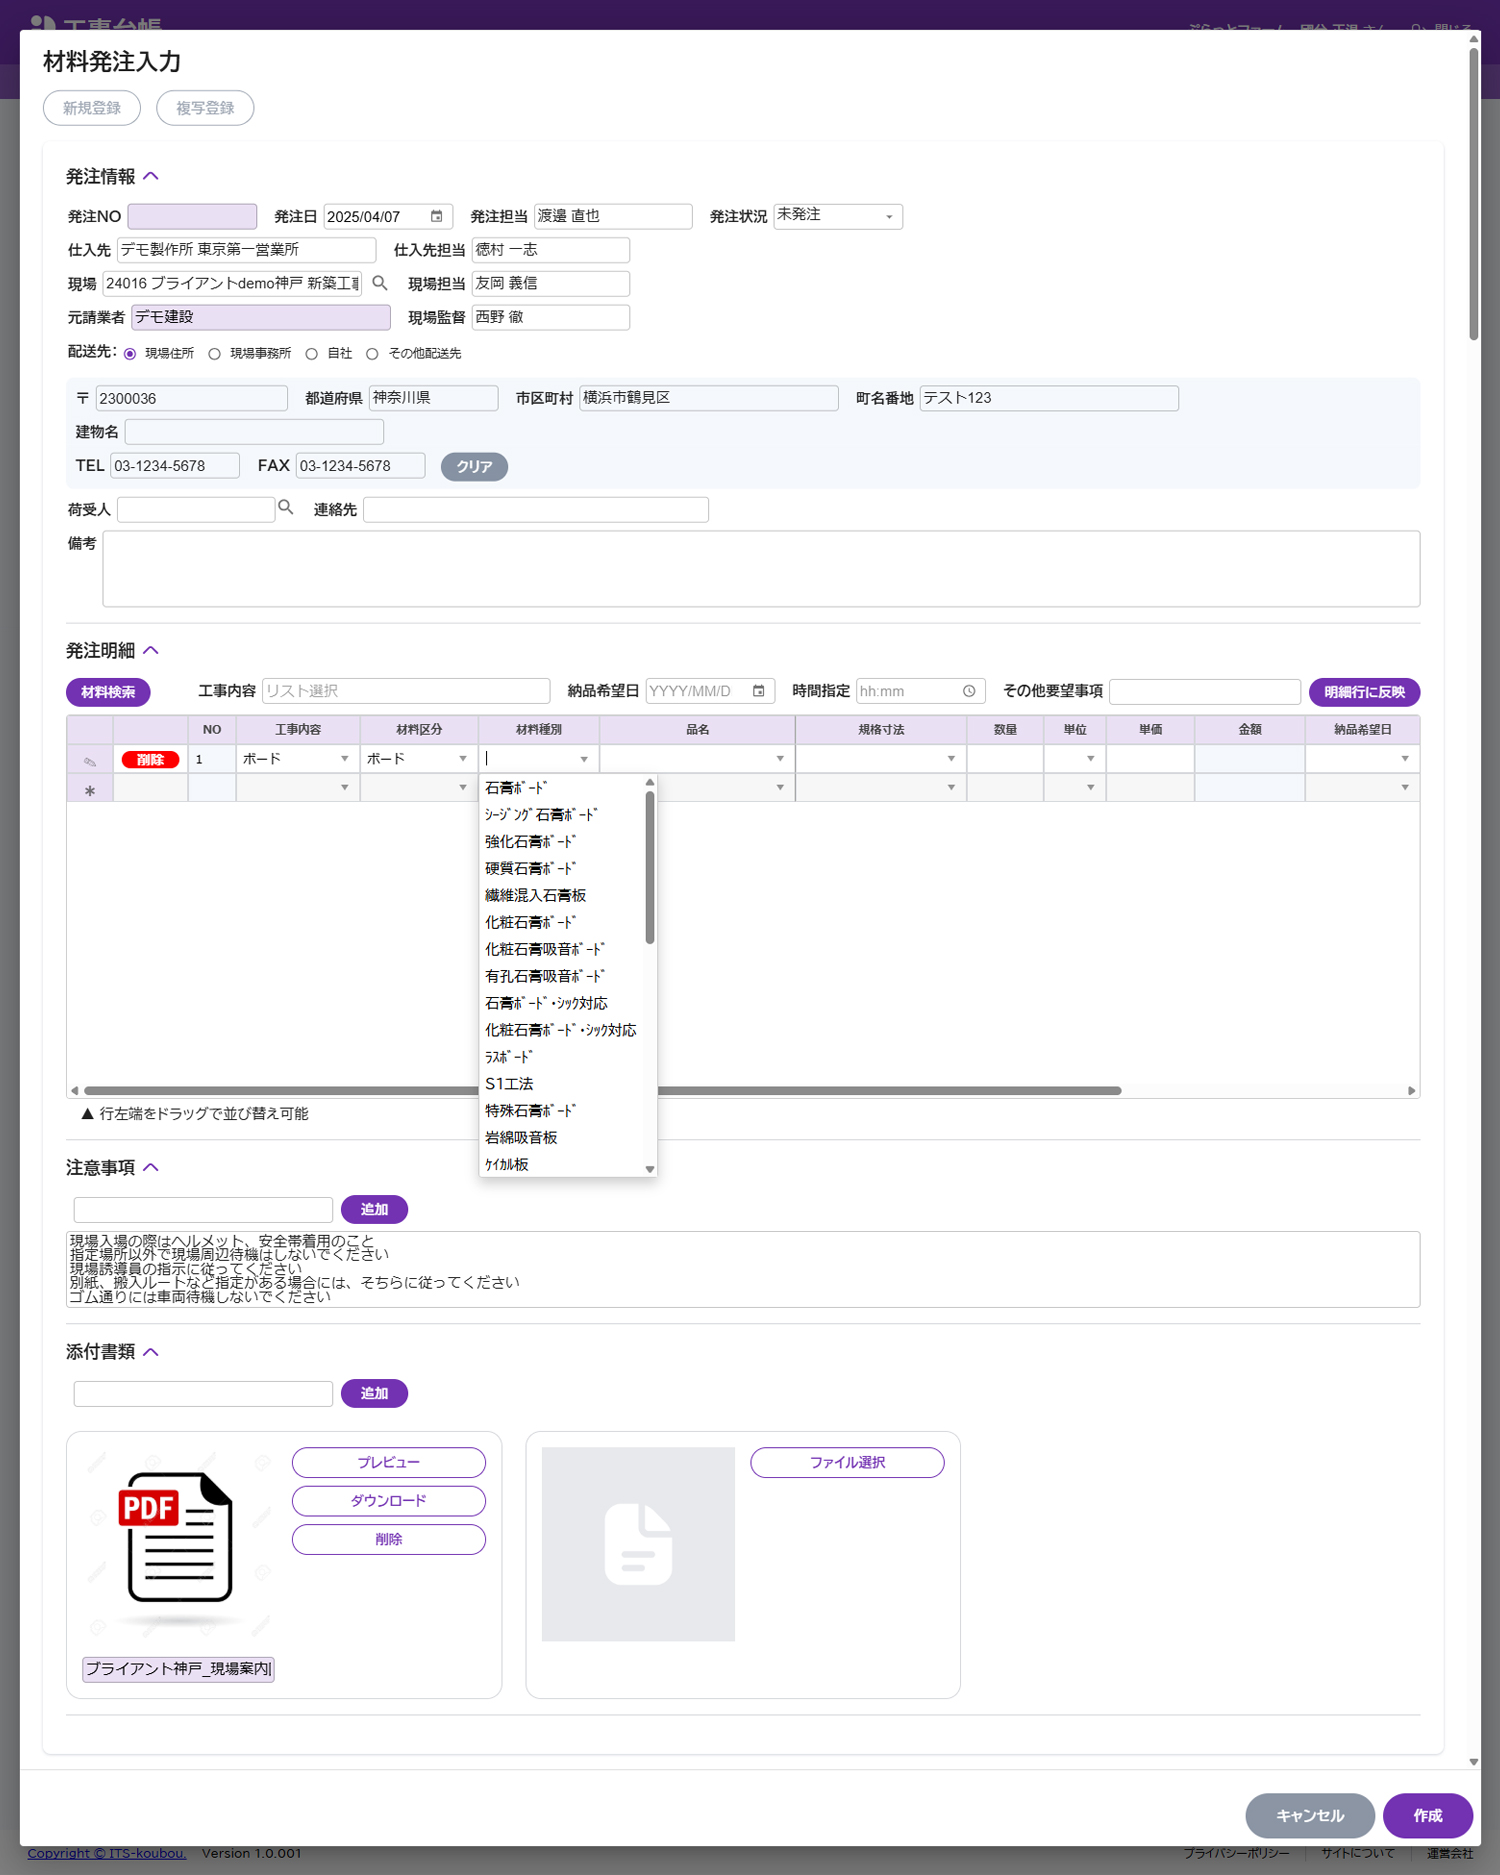Collapse the 注意事項 section
1500x1875 pixels.
coord(151,1167)
